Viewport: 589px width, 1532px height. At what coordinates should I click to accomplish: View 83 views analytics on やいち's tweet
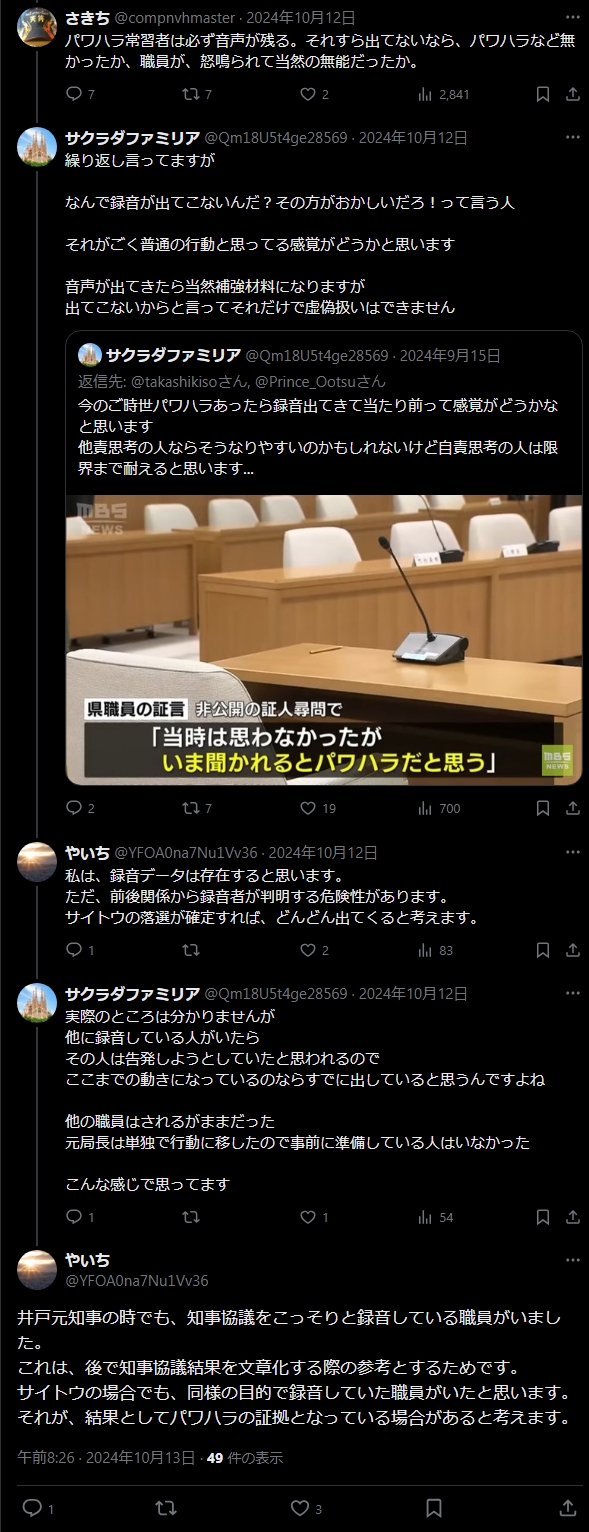[x=436, y=950]
